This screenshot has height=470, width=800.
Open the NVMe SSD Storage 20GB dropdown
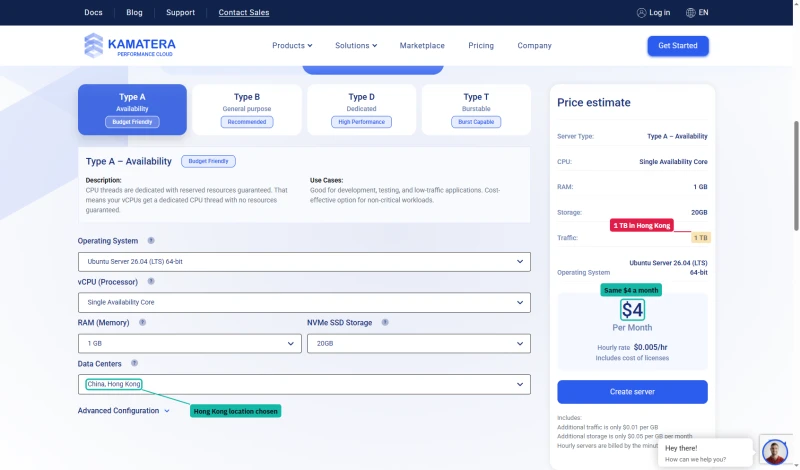tap(418, 343)
